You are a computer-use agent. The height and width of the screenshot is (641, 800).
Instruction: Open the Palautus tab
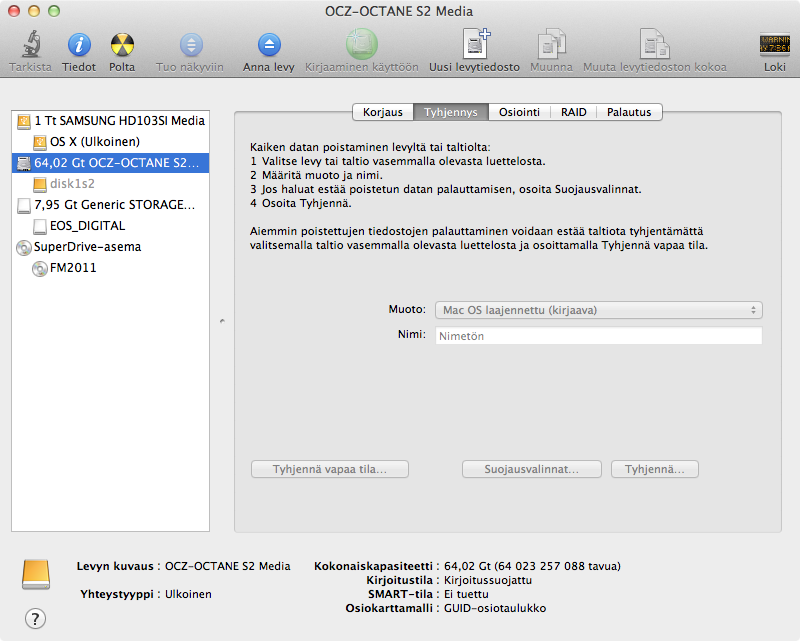pos(629,112)
